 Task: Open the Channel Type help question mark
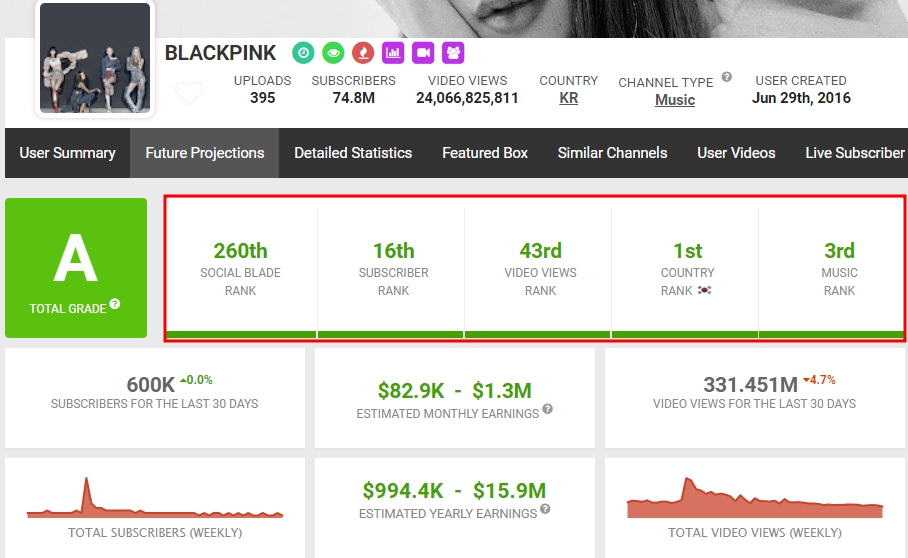tap(727, 77)
